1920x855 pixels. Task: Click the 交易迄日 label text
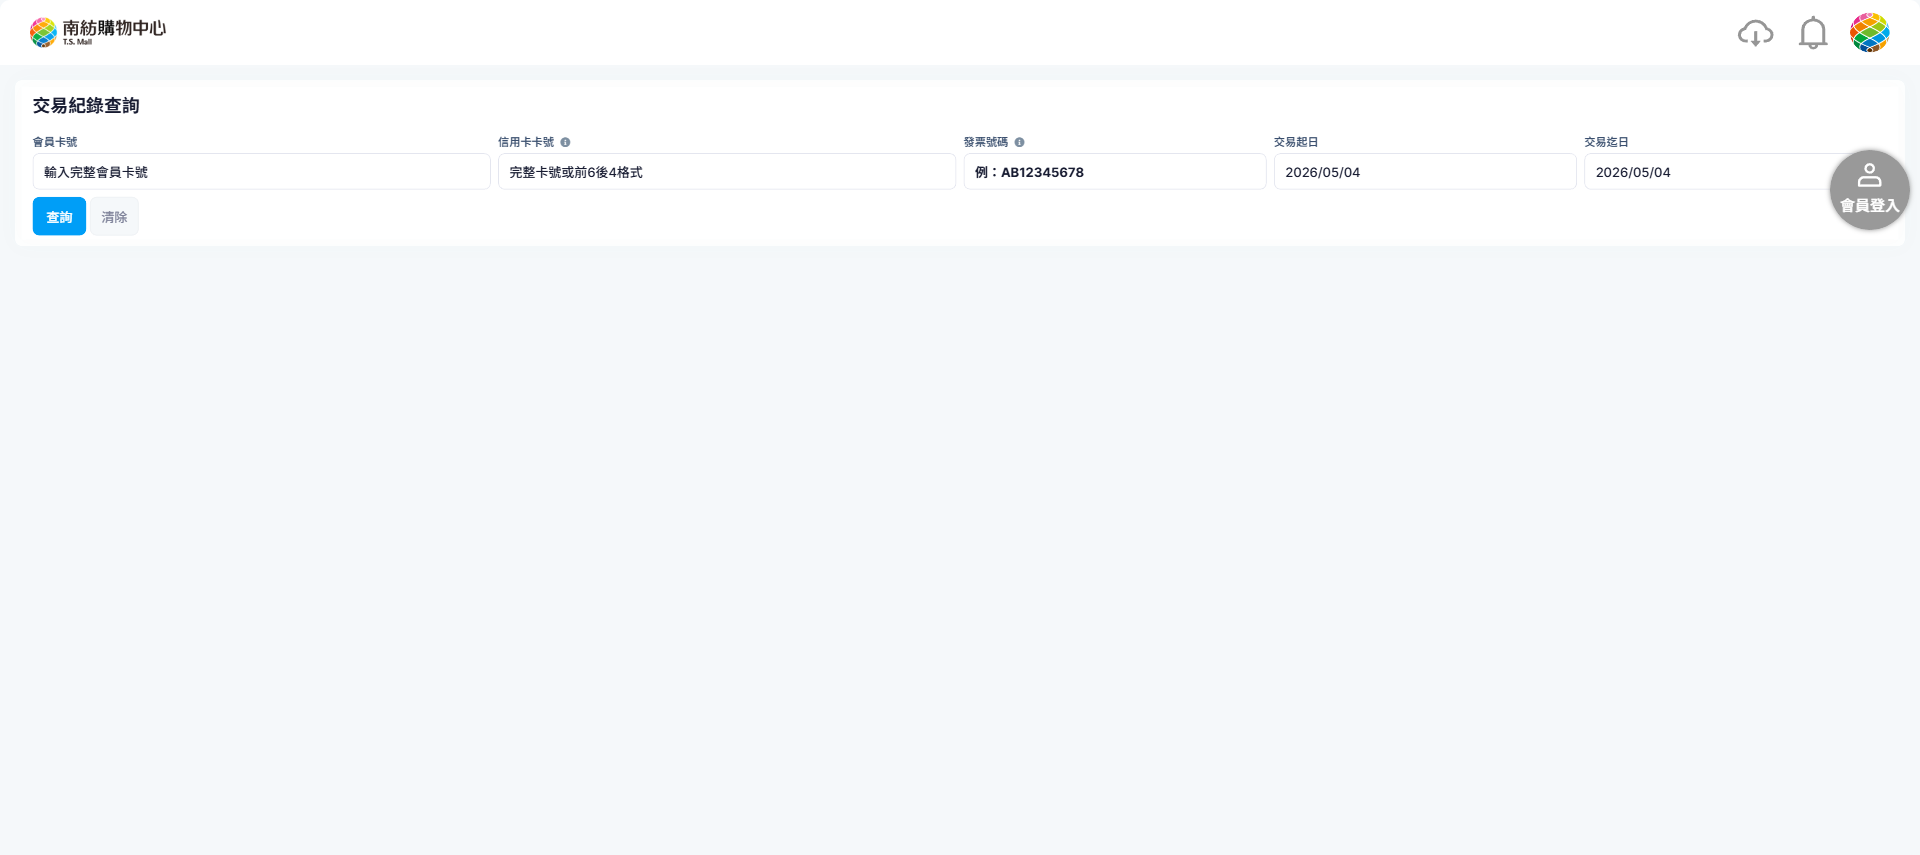tap(1606, 142)
